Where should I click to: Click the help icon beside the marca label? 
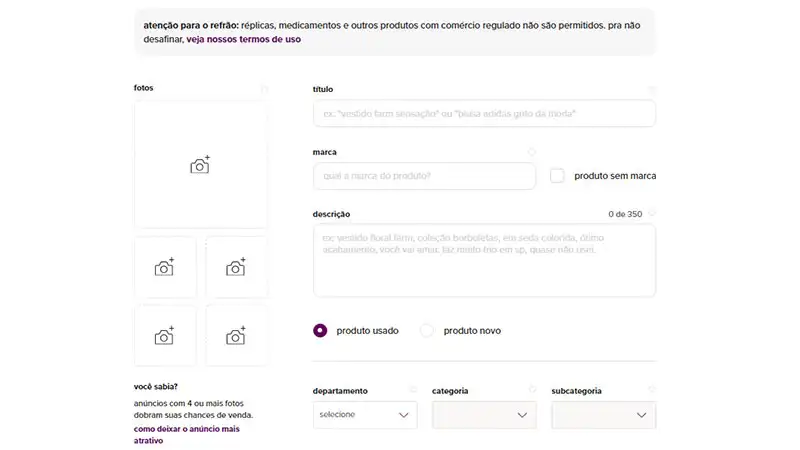coord(532,152)
